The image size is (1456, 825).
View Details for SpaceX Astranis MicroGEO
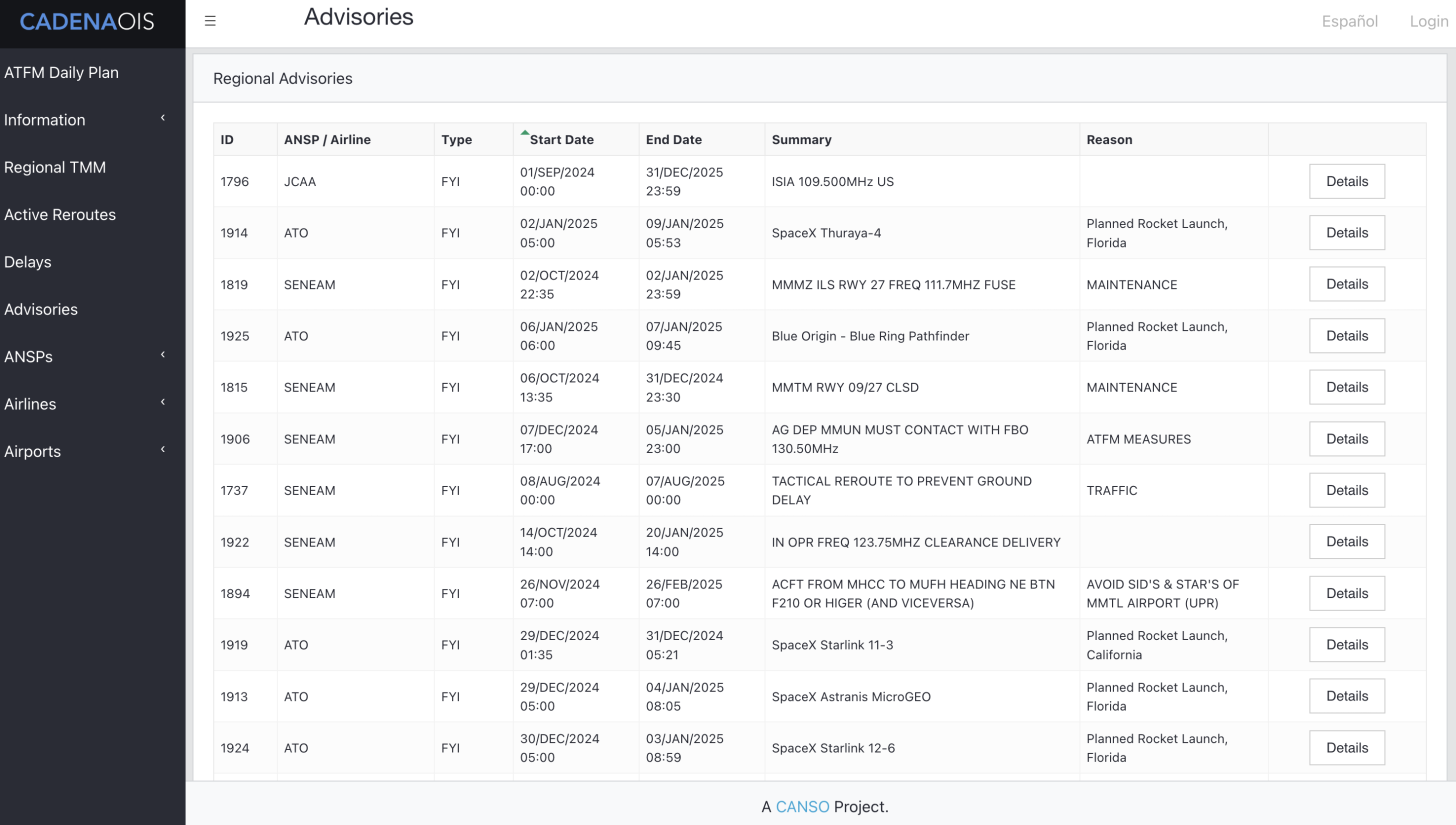pyautogui.click(x=1347, y=697)
